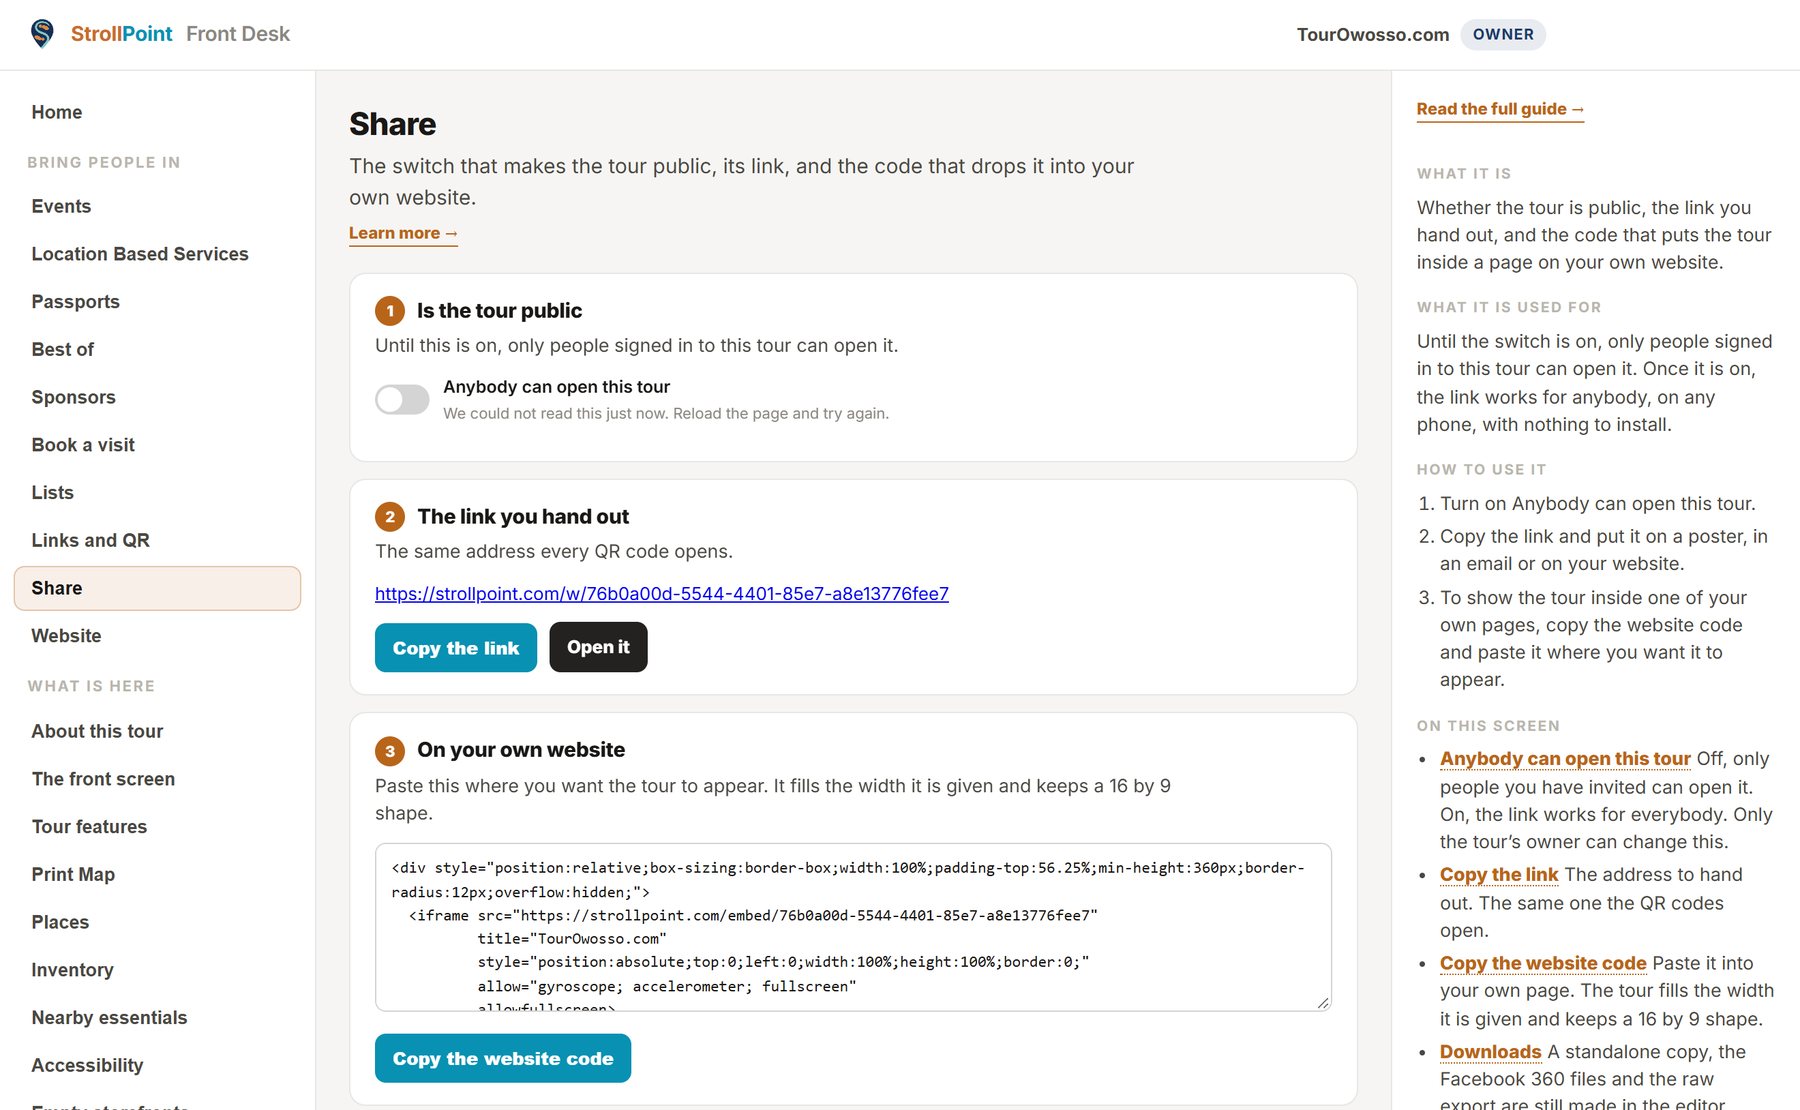This screenshot has width=1800, height=1110.
Task: Click inside the embed code text area
Action: (x=853, y=927)
